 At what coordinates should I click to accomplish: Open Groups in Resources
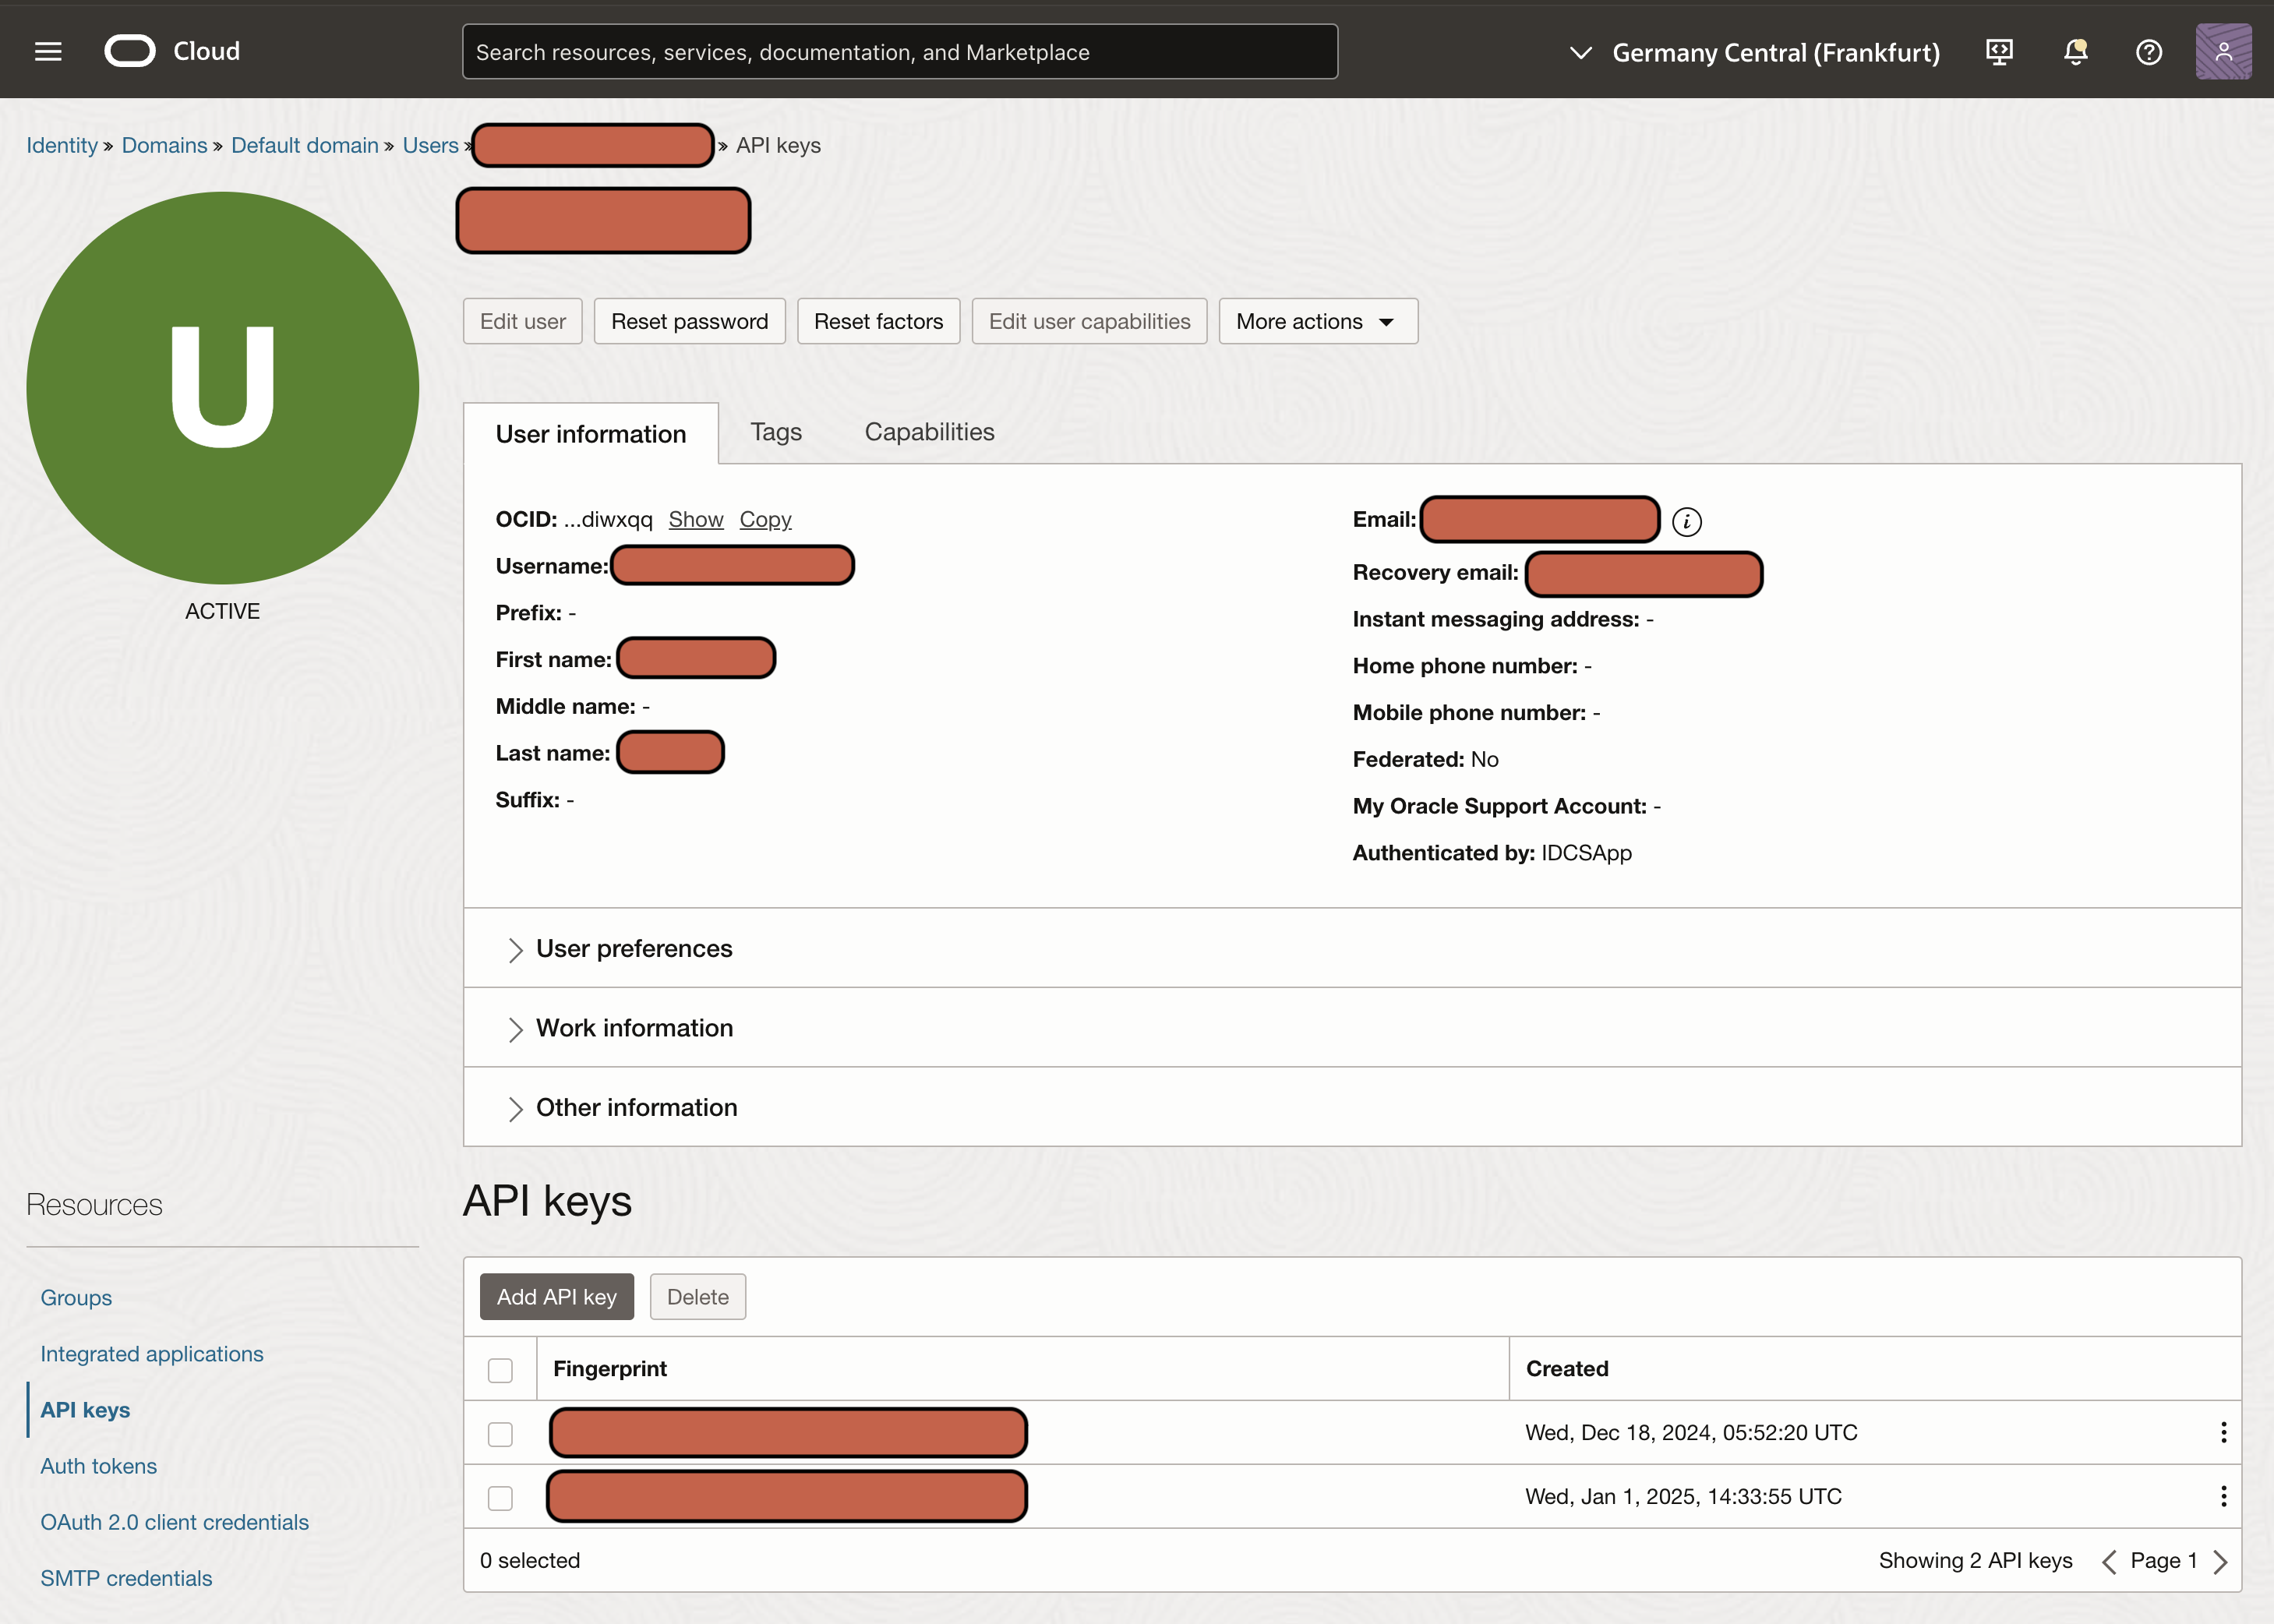click(x=76, y=1298)
